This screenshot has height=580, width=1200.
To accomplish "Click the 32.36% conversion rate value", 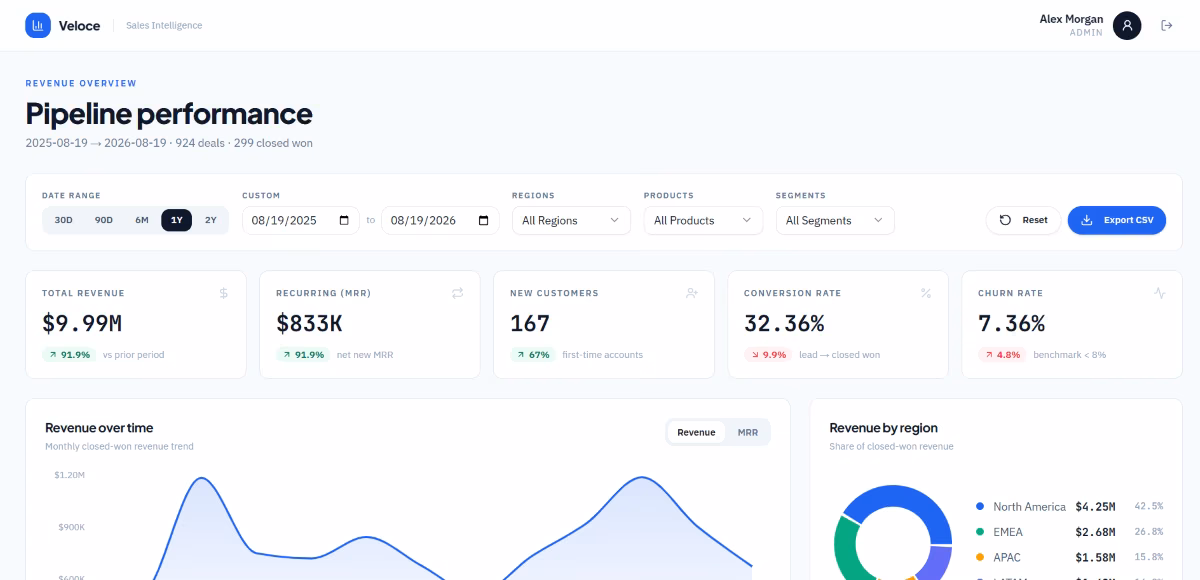I will pos(784,323).
